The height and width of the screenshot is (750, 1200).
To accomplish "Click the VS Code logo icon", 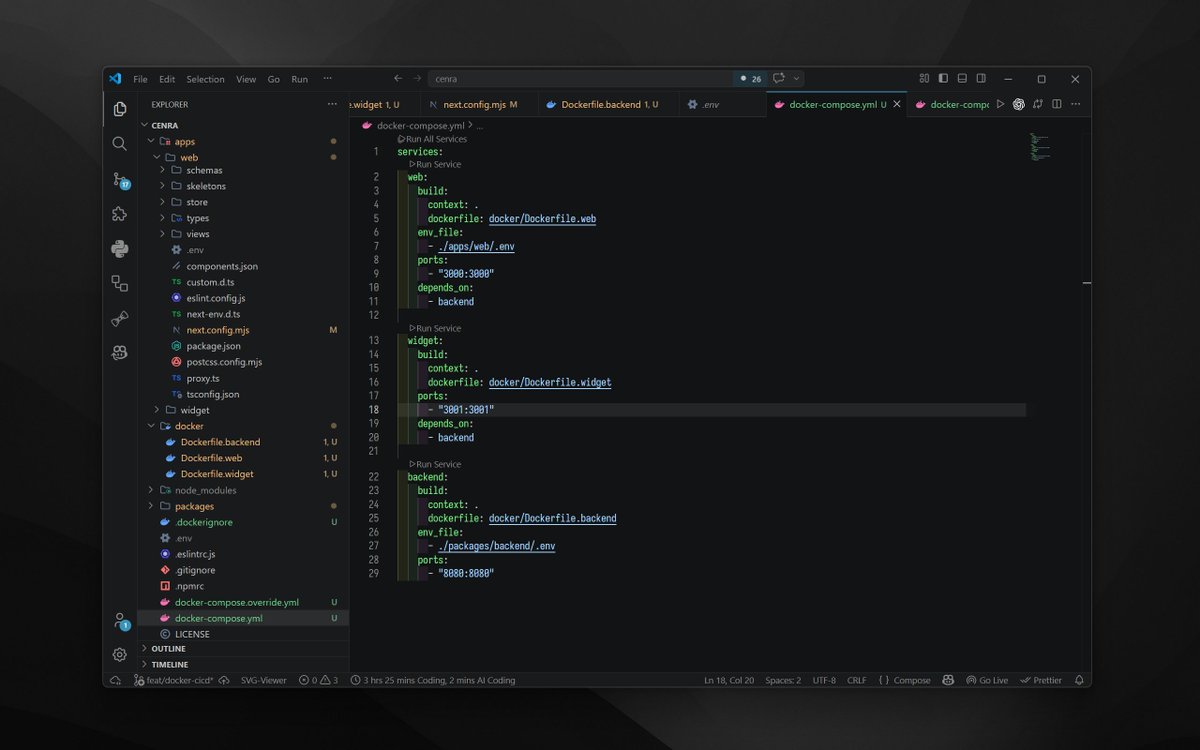I will (115, 79).
